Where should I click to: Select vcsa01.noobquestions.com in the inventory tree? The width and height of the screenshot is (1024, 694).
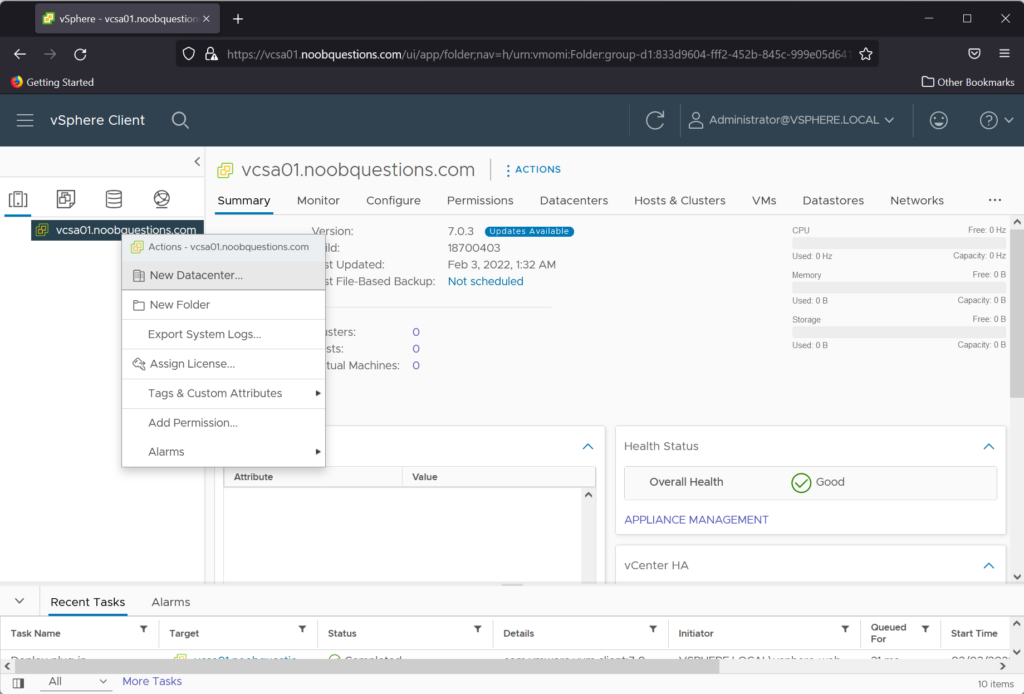[118, 230]
